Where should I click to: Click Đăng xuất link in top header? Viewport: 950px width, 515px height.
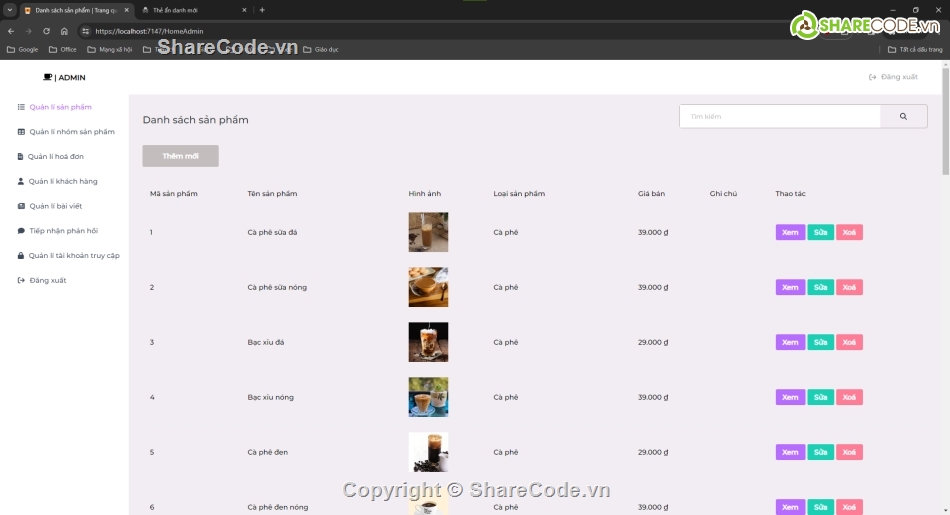[893, 77]
